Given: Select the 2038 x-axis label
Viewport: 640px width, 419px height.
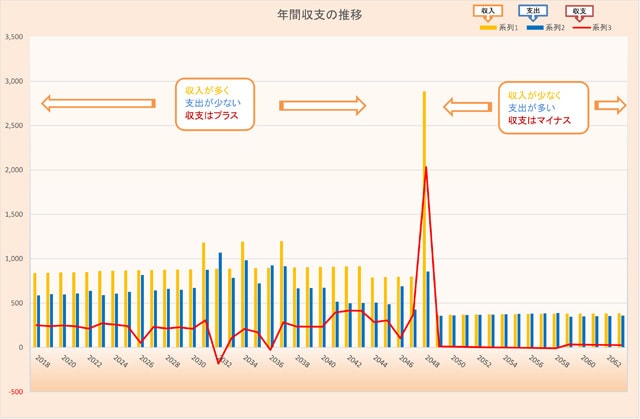Looking at the screenshot, I should point(302,361).
